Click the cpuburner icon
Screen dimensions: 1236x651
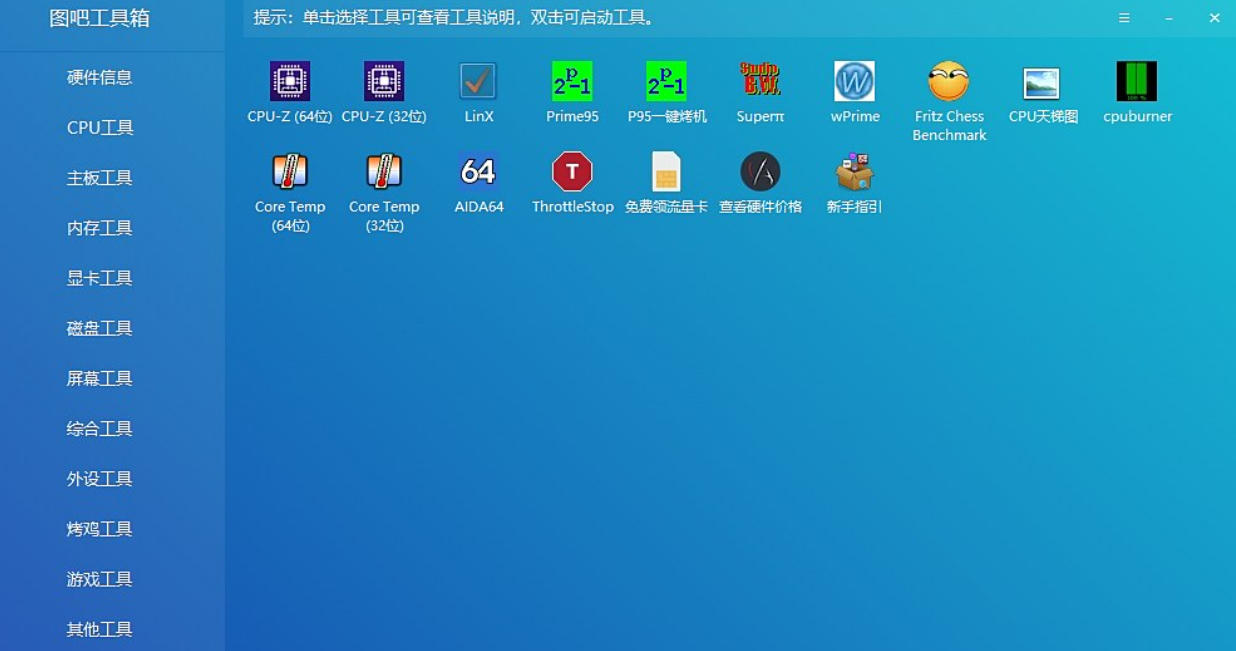point(1137,81)
